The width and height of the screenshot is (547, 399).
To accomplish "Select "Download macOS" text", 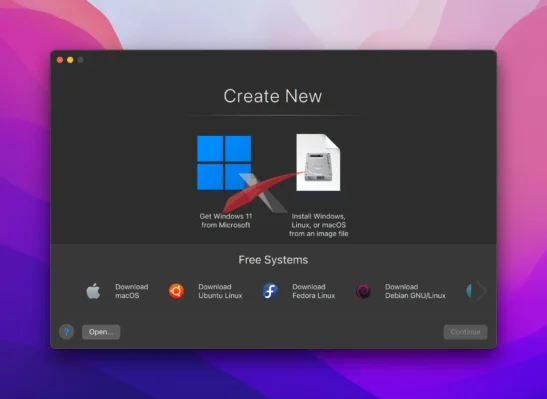I will pos(132,291).
